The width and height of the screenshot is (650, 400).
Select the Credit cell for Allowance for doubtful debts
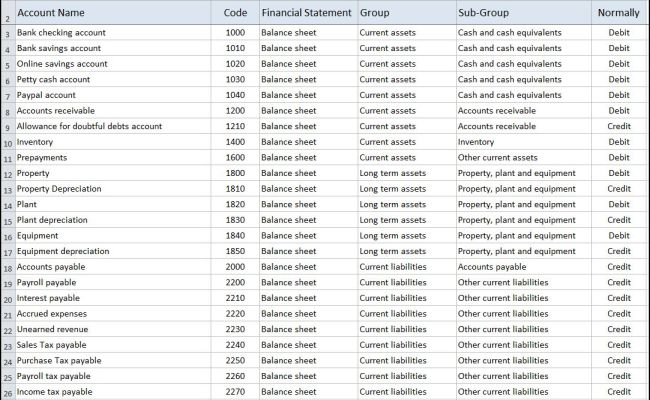(x=618, y=126)
